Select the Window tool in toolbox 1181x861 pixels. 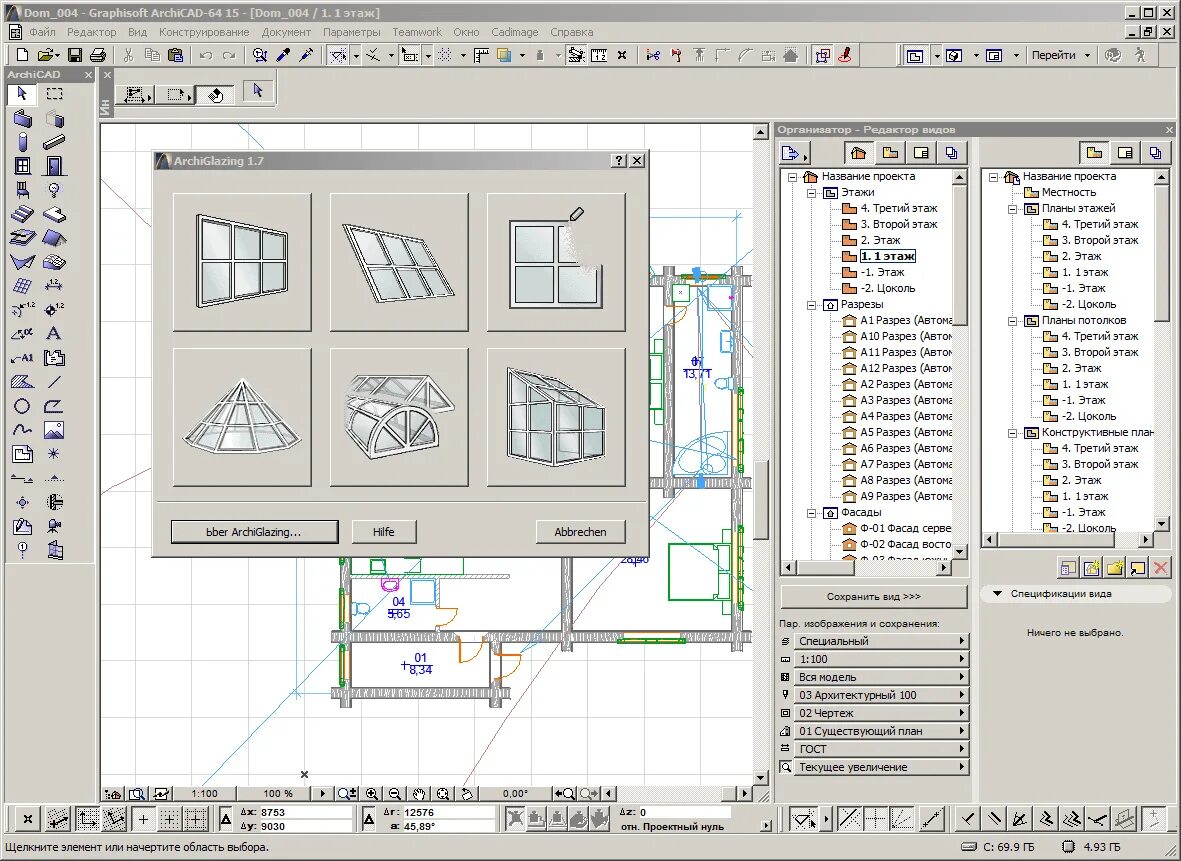click(23, 166)
